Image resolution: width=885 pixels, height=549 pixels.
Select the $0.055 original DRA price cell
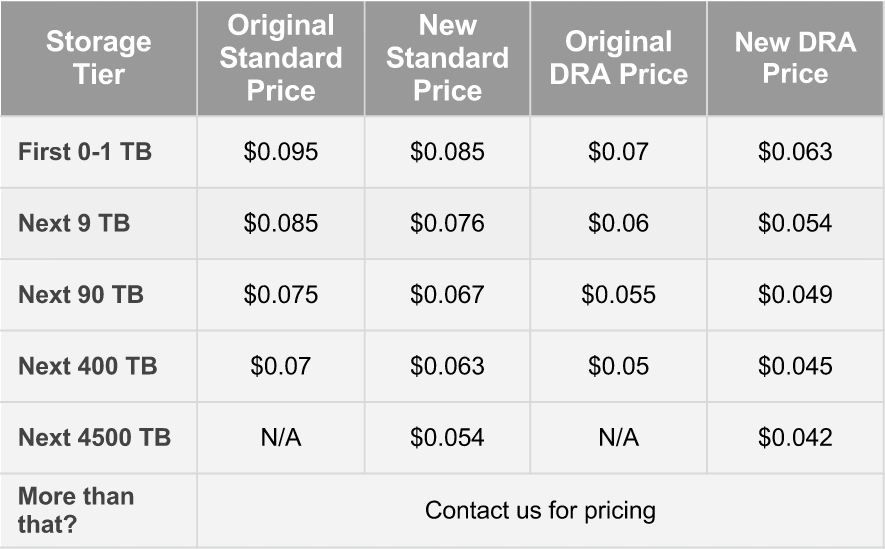point(618,295)
